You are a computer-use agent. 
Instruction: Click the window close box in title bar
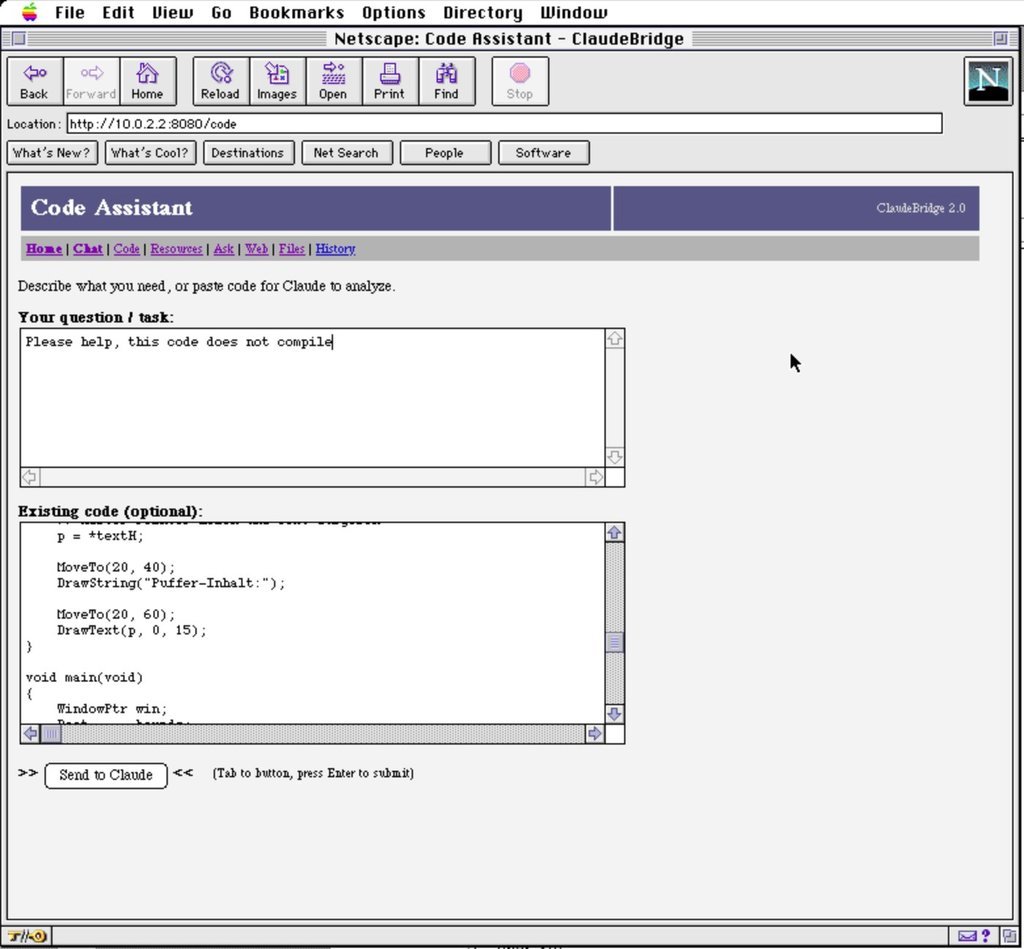[x=19, y=39]
